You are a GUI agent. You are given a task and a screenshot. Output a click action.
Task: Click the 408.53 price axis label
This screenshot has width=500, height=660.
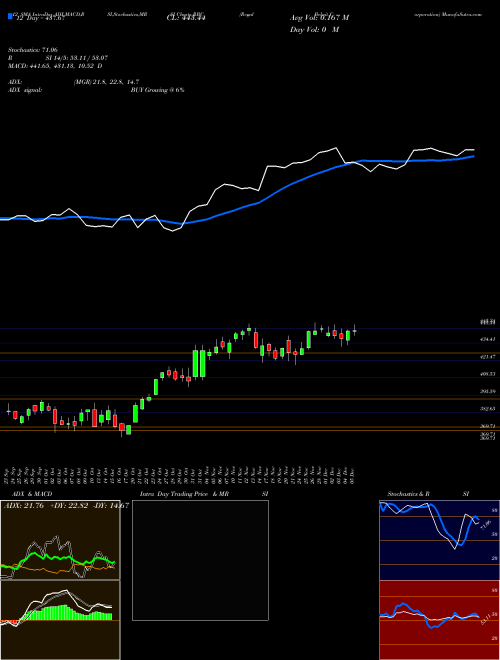pos(488,374)
